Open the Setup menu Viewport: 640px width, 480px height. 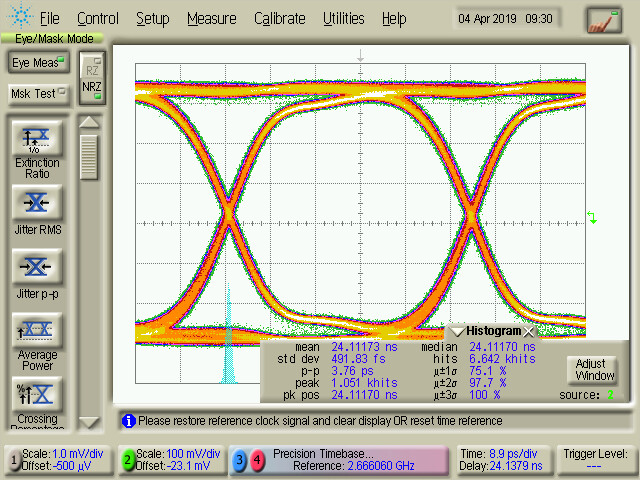click(x=153, y=18)
